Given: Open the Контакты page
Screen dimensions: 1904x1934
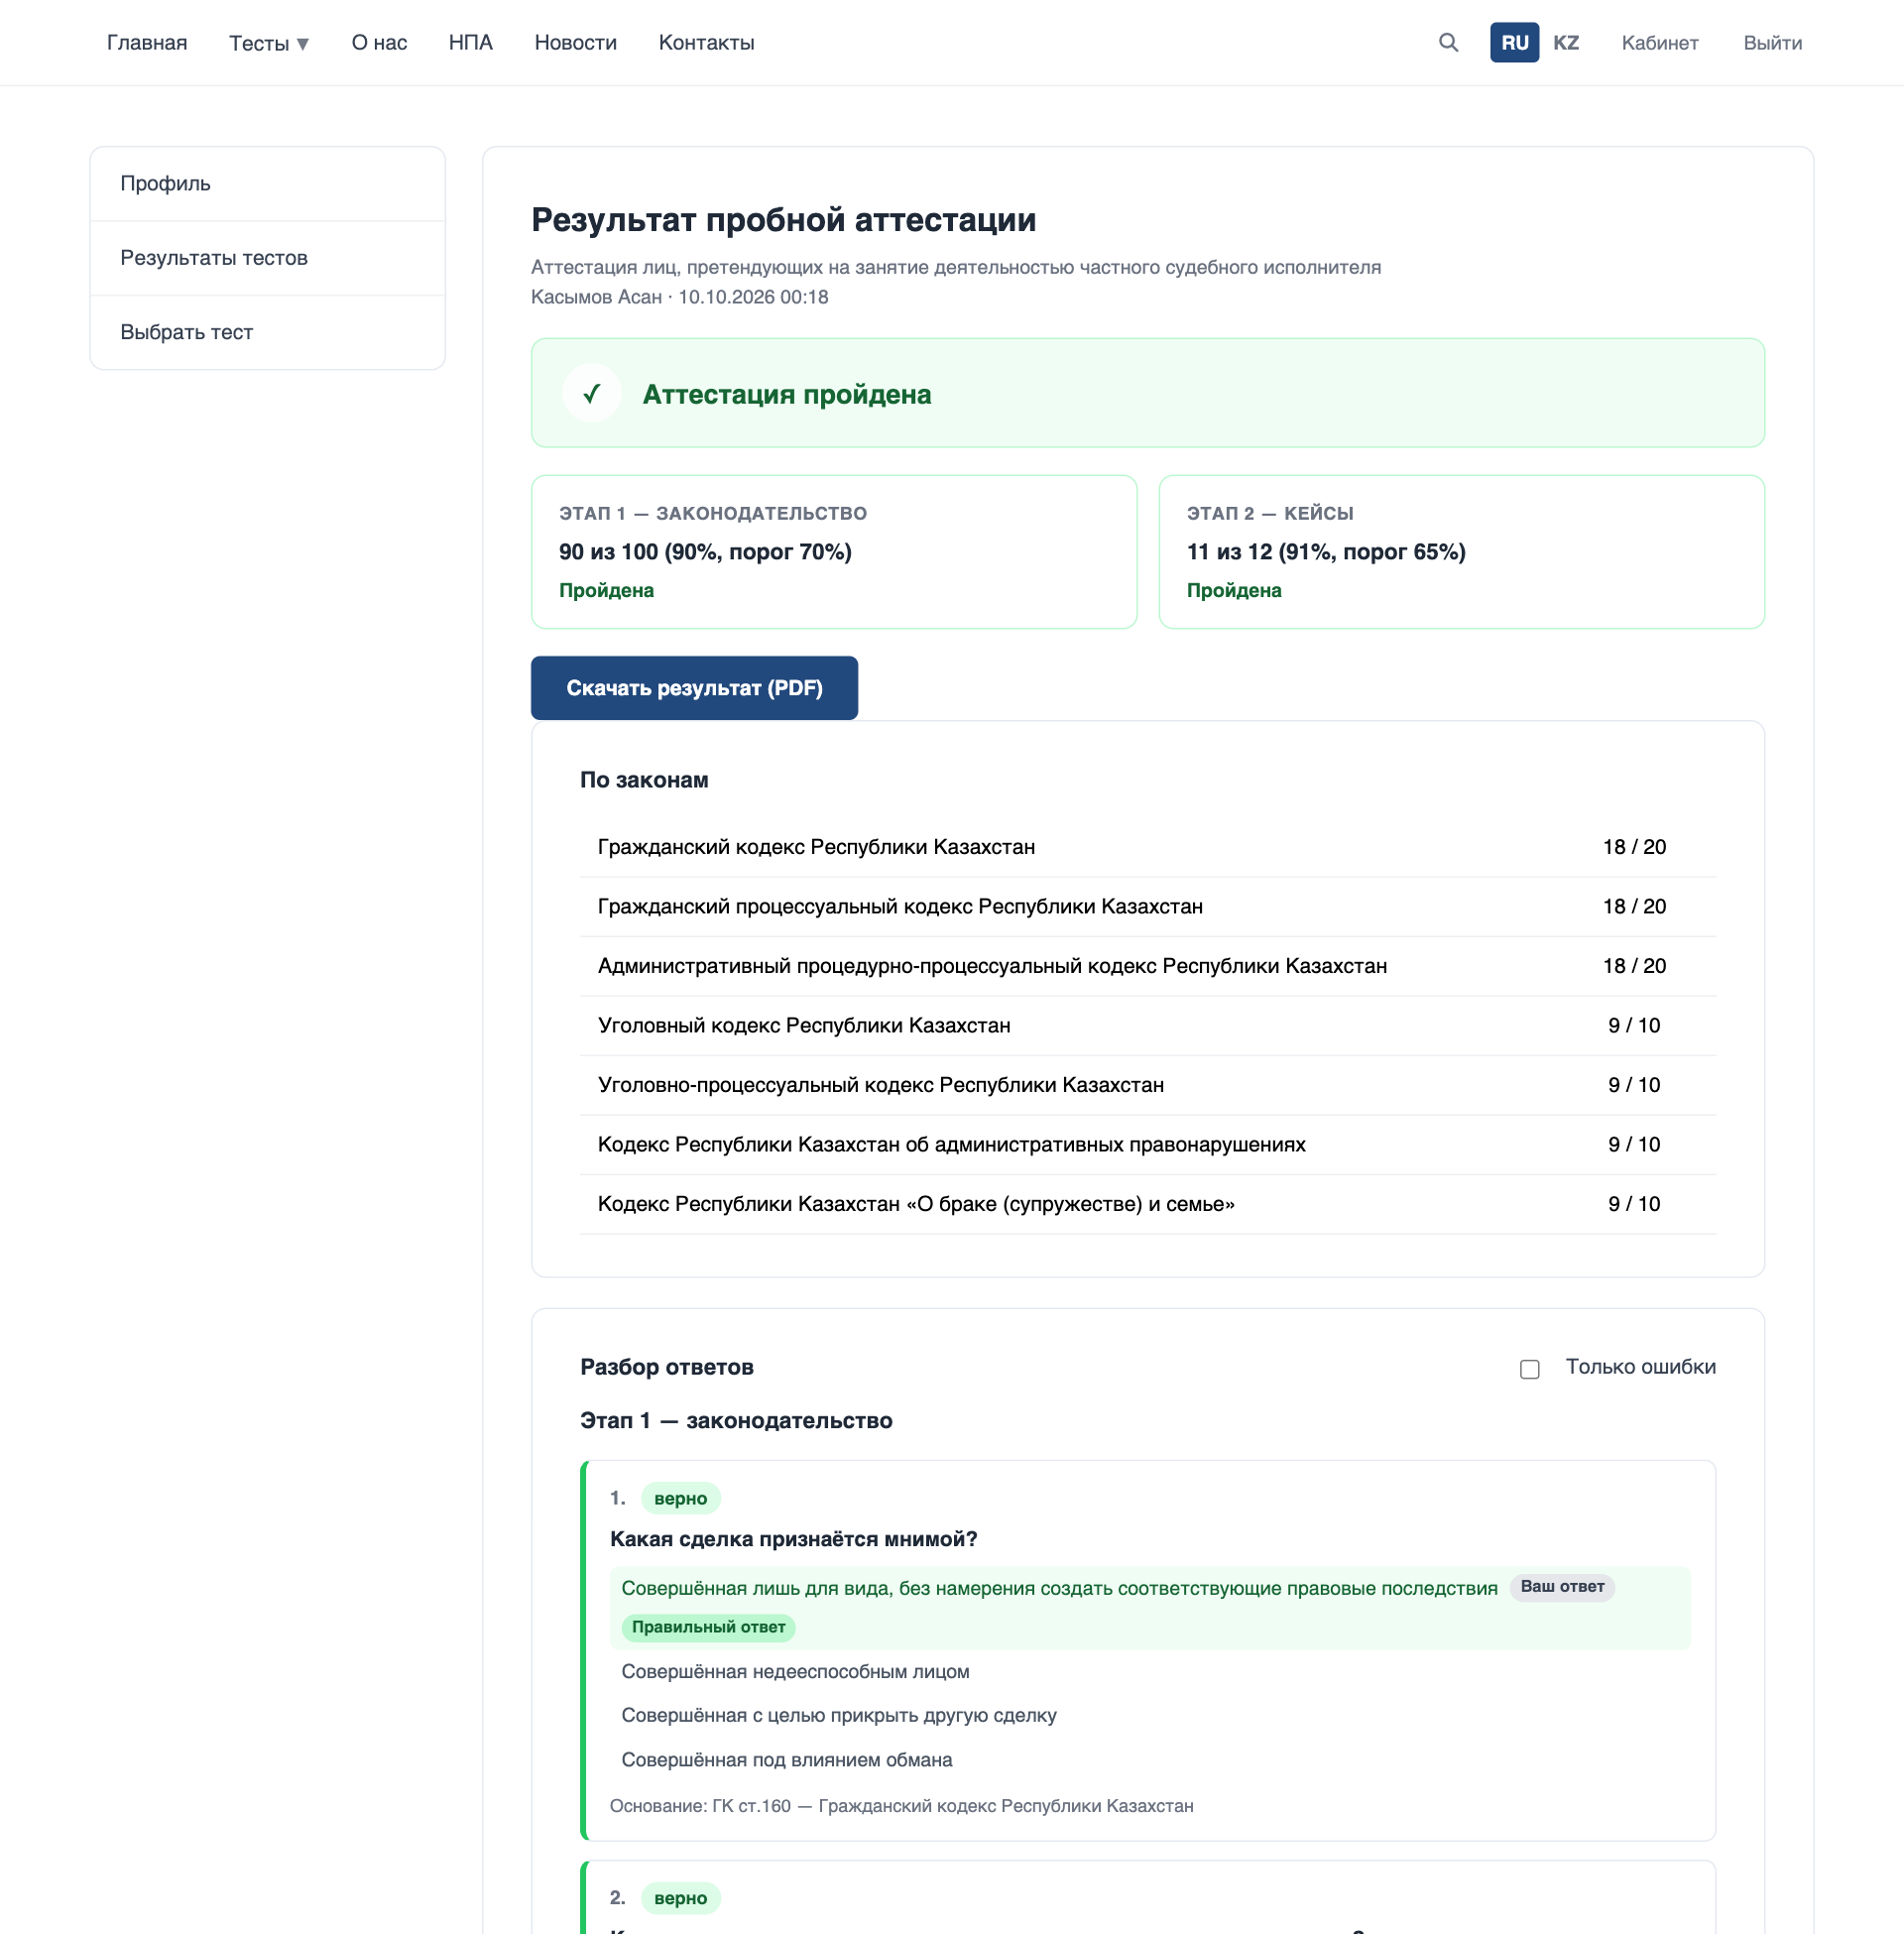Looking at the screenshot, I should click(x=706, y=43).
